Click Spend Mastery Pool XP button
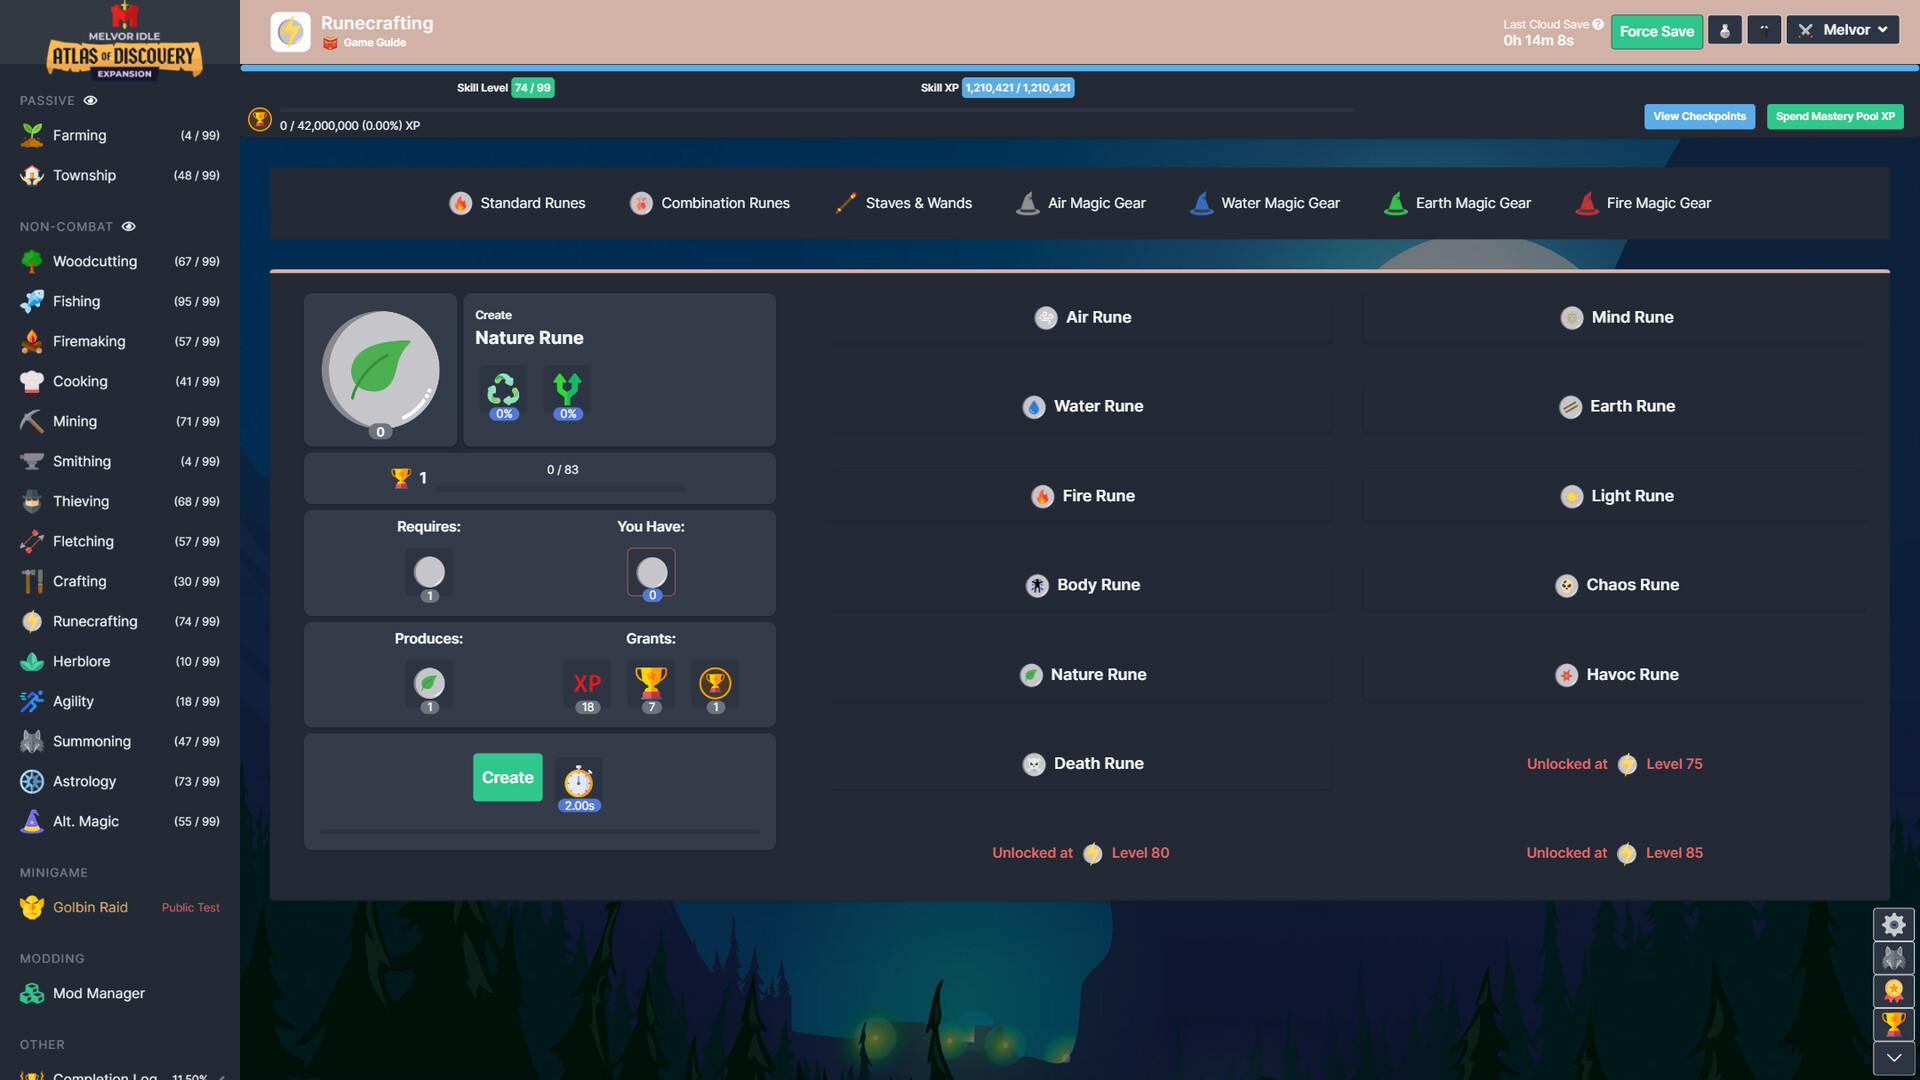Screen dimensions: 1920x1080 coord(1834,117)
